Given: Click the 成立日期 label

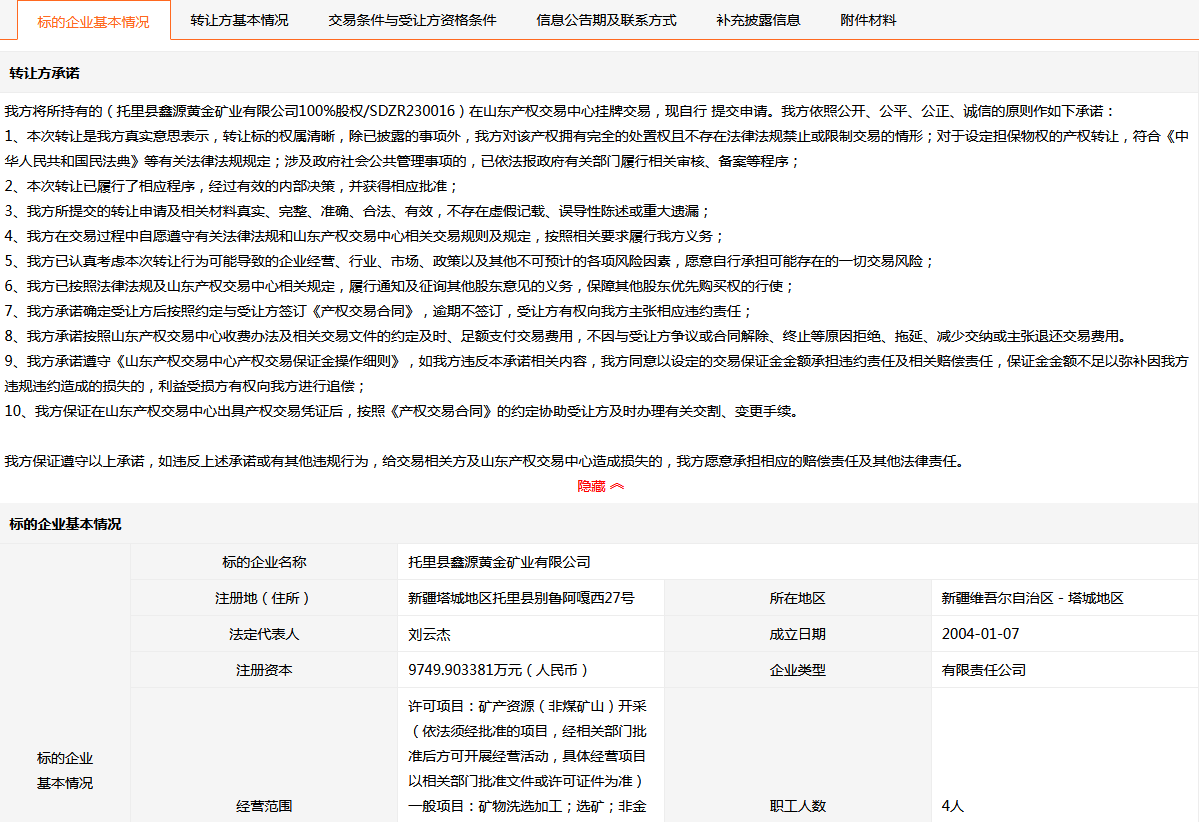Looking at the screenshot, I should (x=798, y=634).
